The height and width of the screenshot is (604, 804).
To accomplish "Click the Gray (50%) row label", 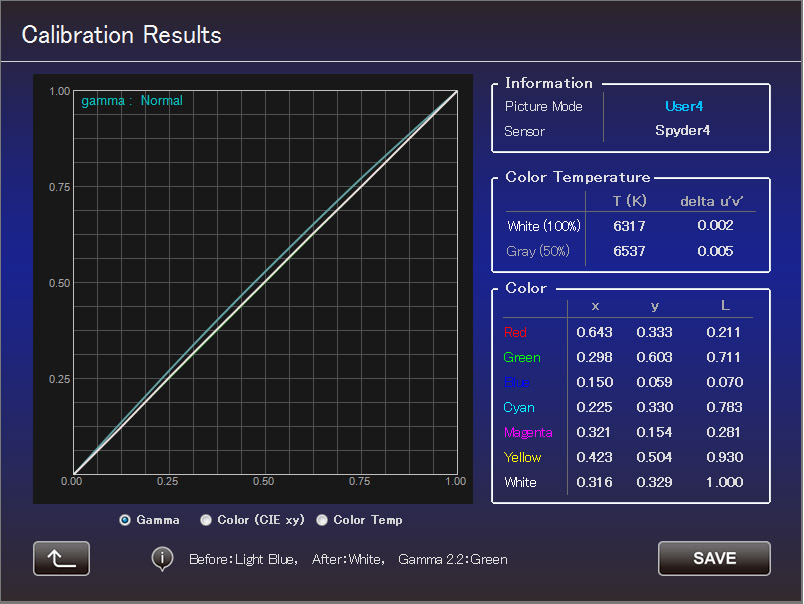I will pos(537,251).
